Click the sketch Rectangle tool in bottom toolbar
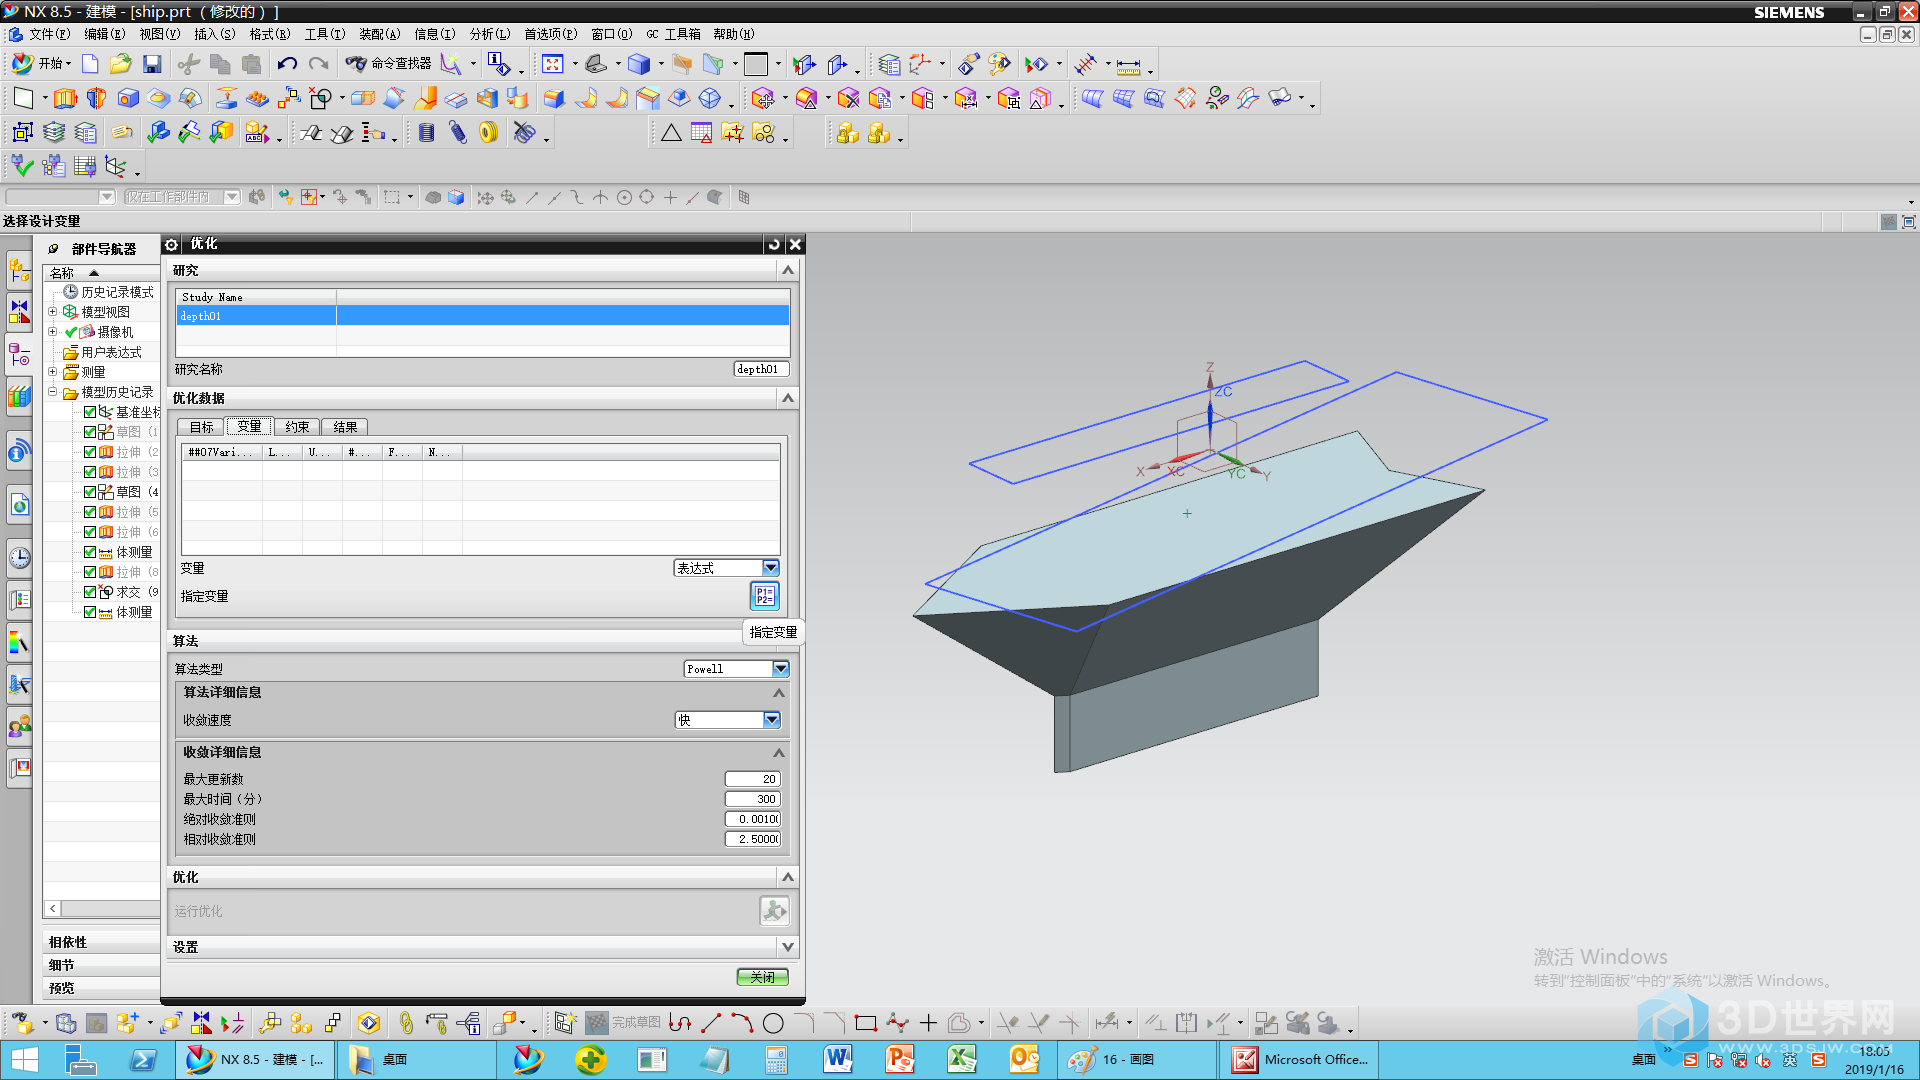Viewport: 1920px width, 1080px height. [866, 1023]
